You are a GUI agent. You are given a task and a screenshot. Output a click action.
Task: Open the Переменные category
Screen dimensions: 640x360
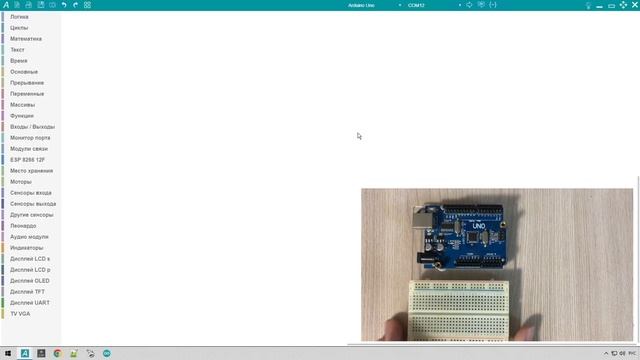(27, 94)
